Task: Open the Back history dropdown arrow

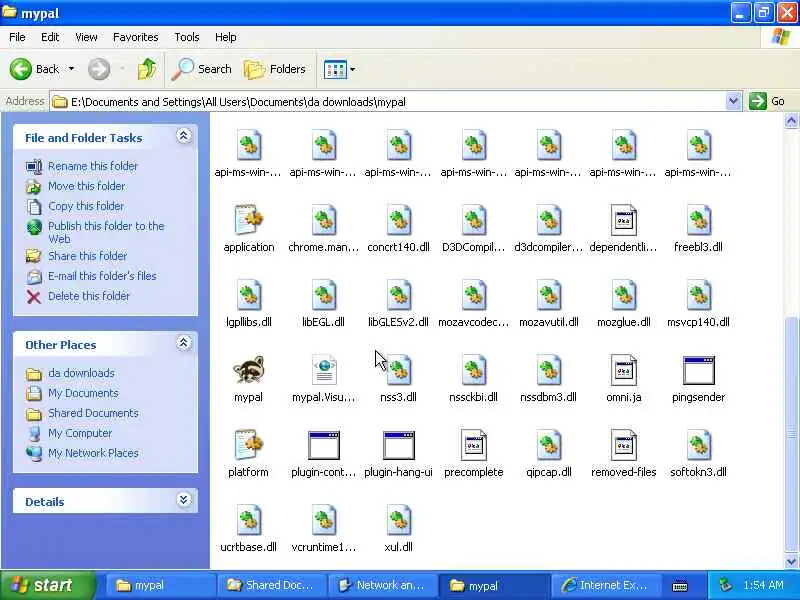Action: [71, 69]
